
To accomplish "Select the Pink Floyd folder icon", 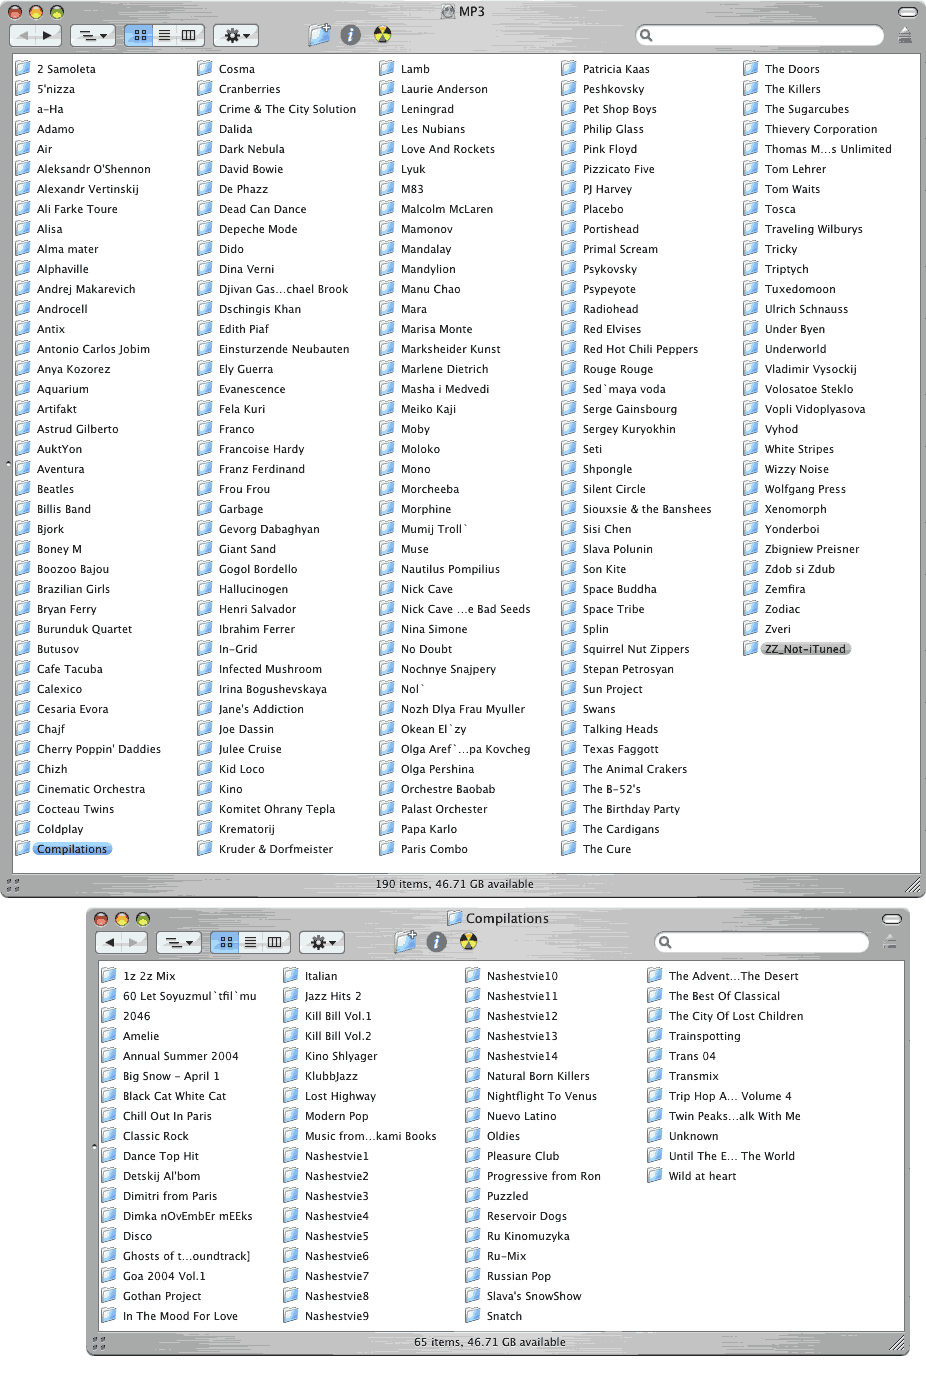I will click(569, 149).
